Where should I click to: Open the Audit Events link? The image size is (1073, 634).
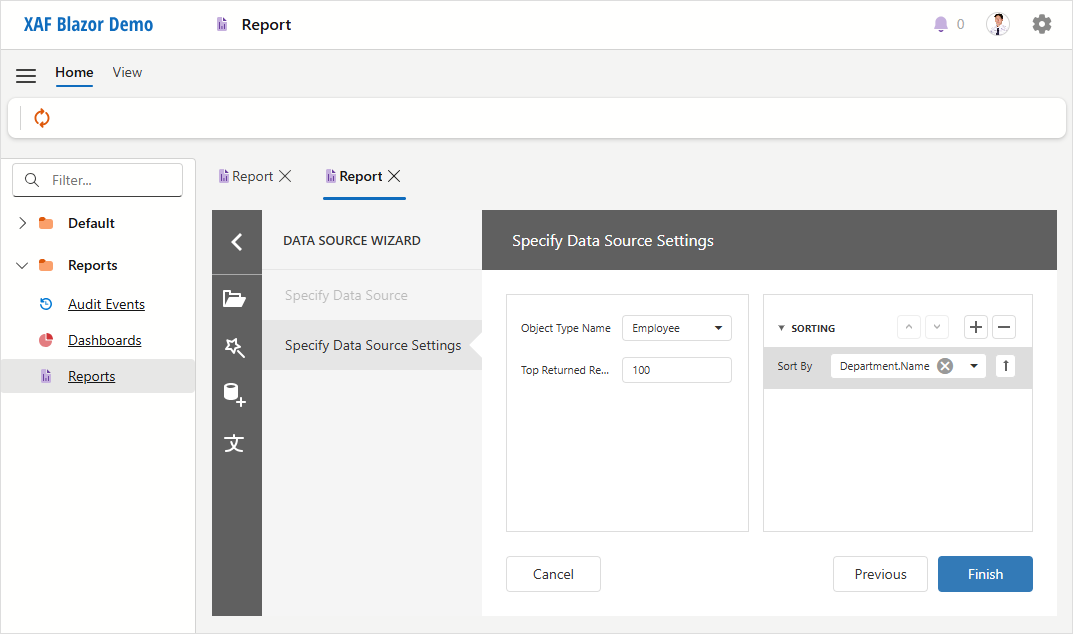[106, 304]
